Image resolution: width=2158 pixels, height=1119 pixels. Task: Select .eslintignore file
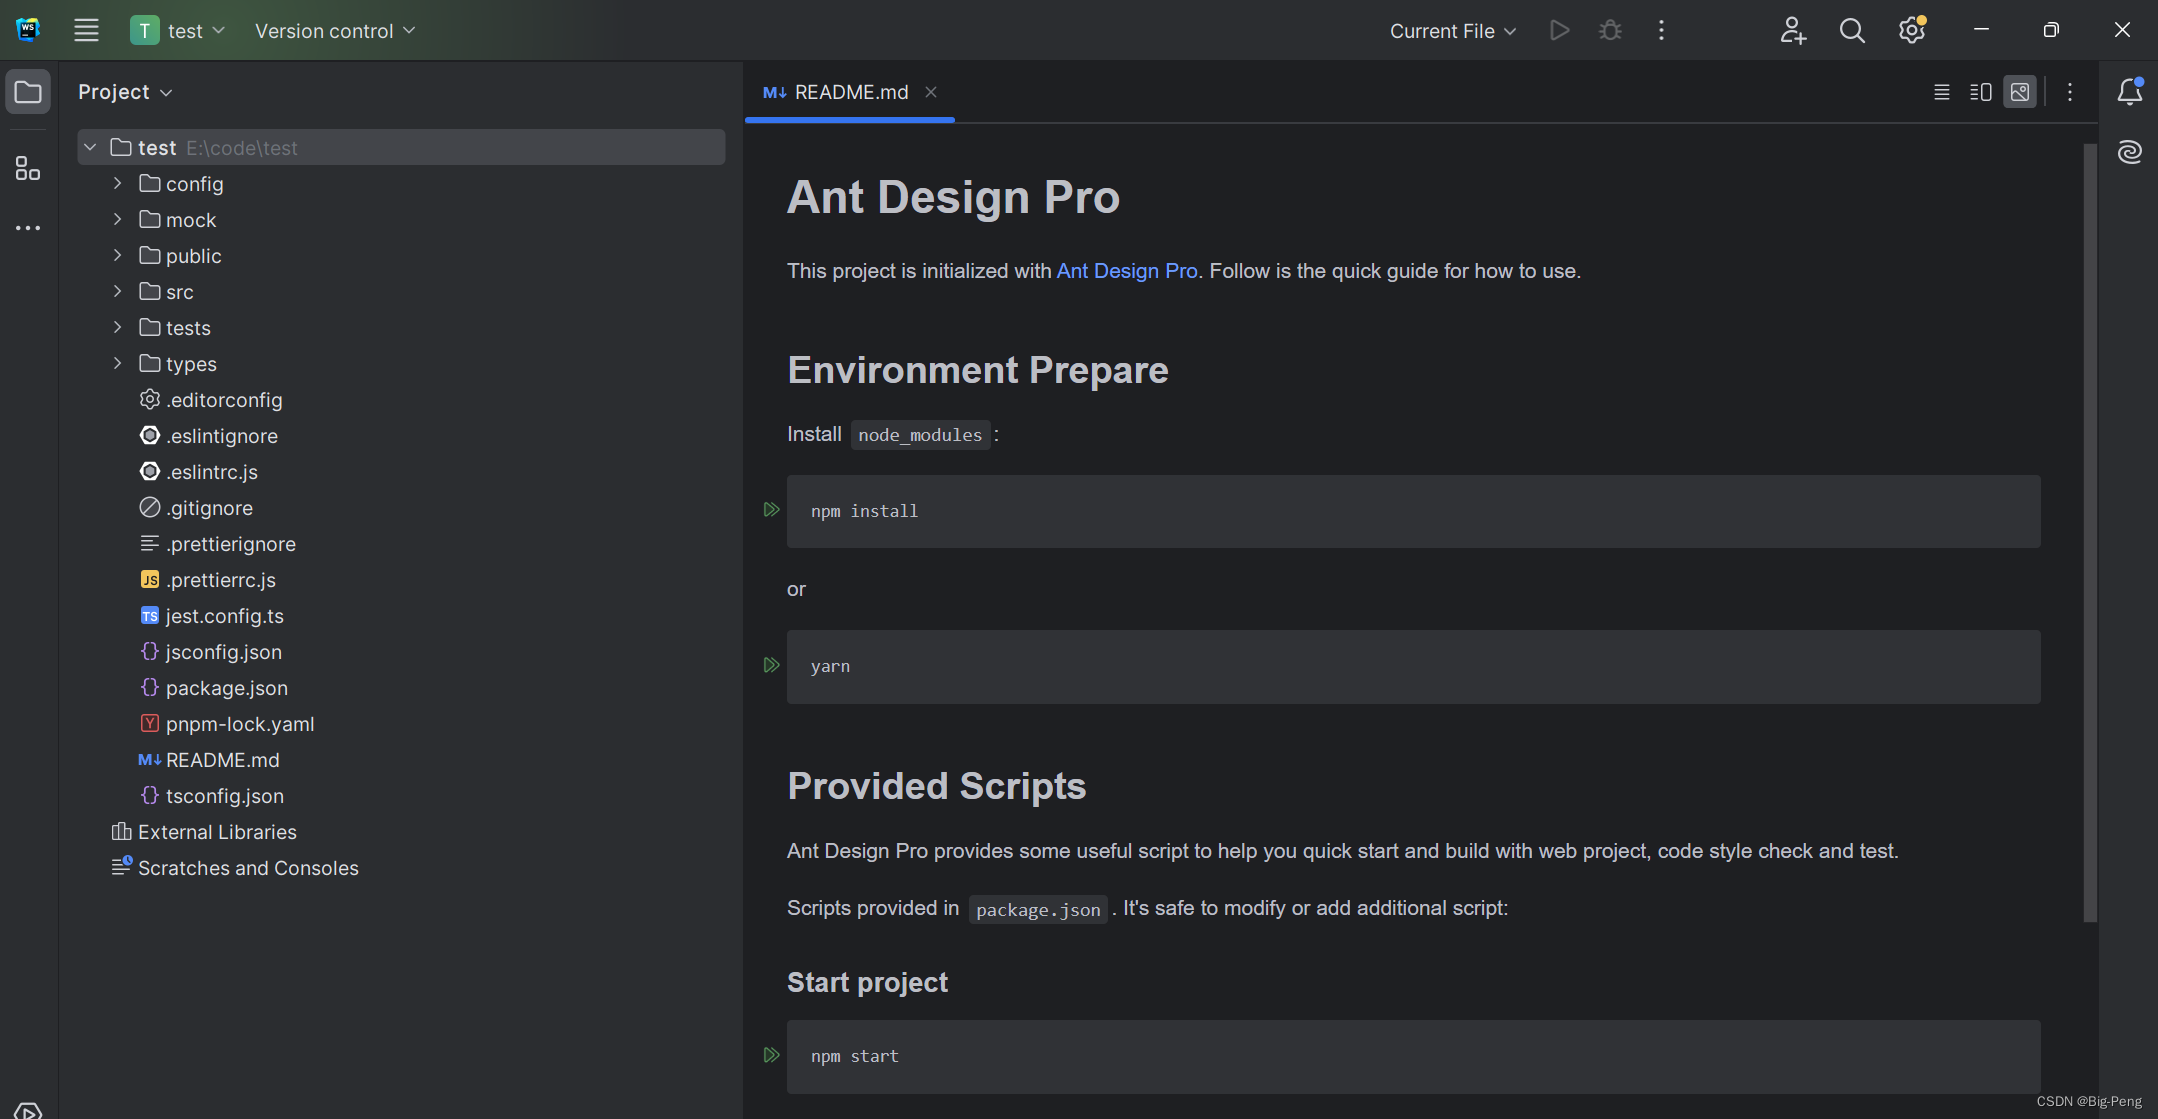point(209,436)
